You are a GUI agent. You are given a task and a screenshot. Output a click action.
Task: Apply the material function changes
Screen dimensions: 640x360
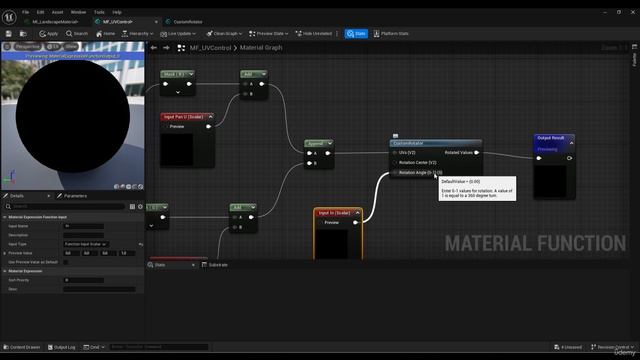pos(49,33)
